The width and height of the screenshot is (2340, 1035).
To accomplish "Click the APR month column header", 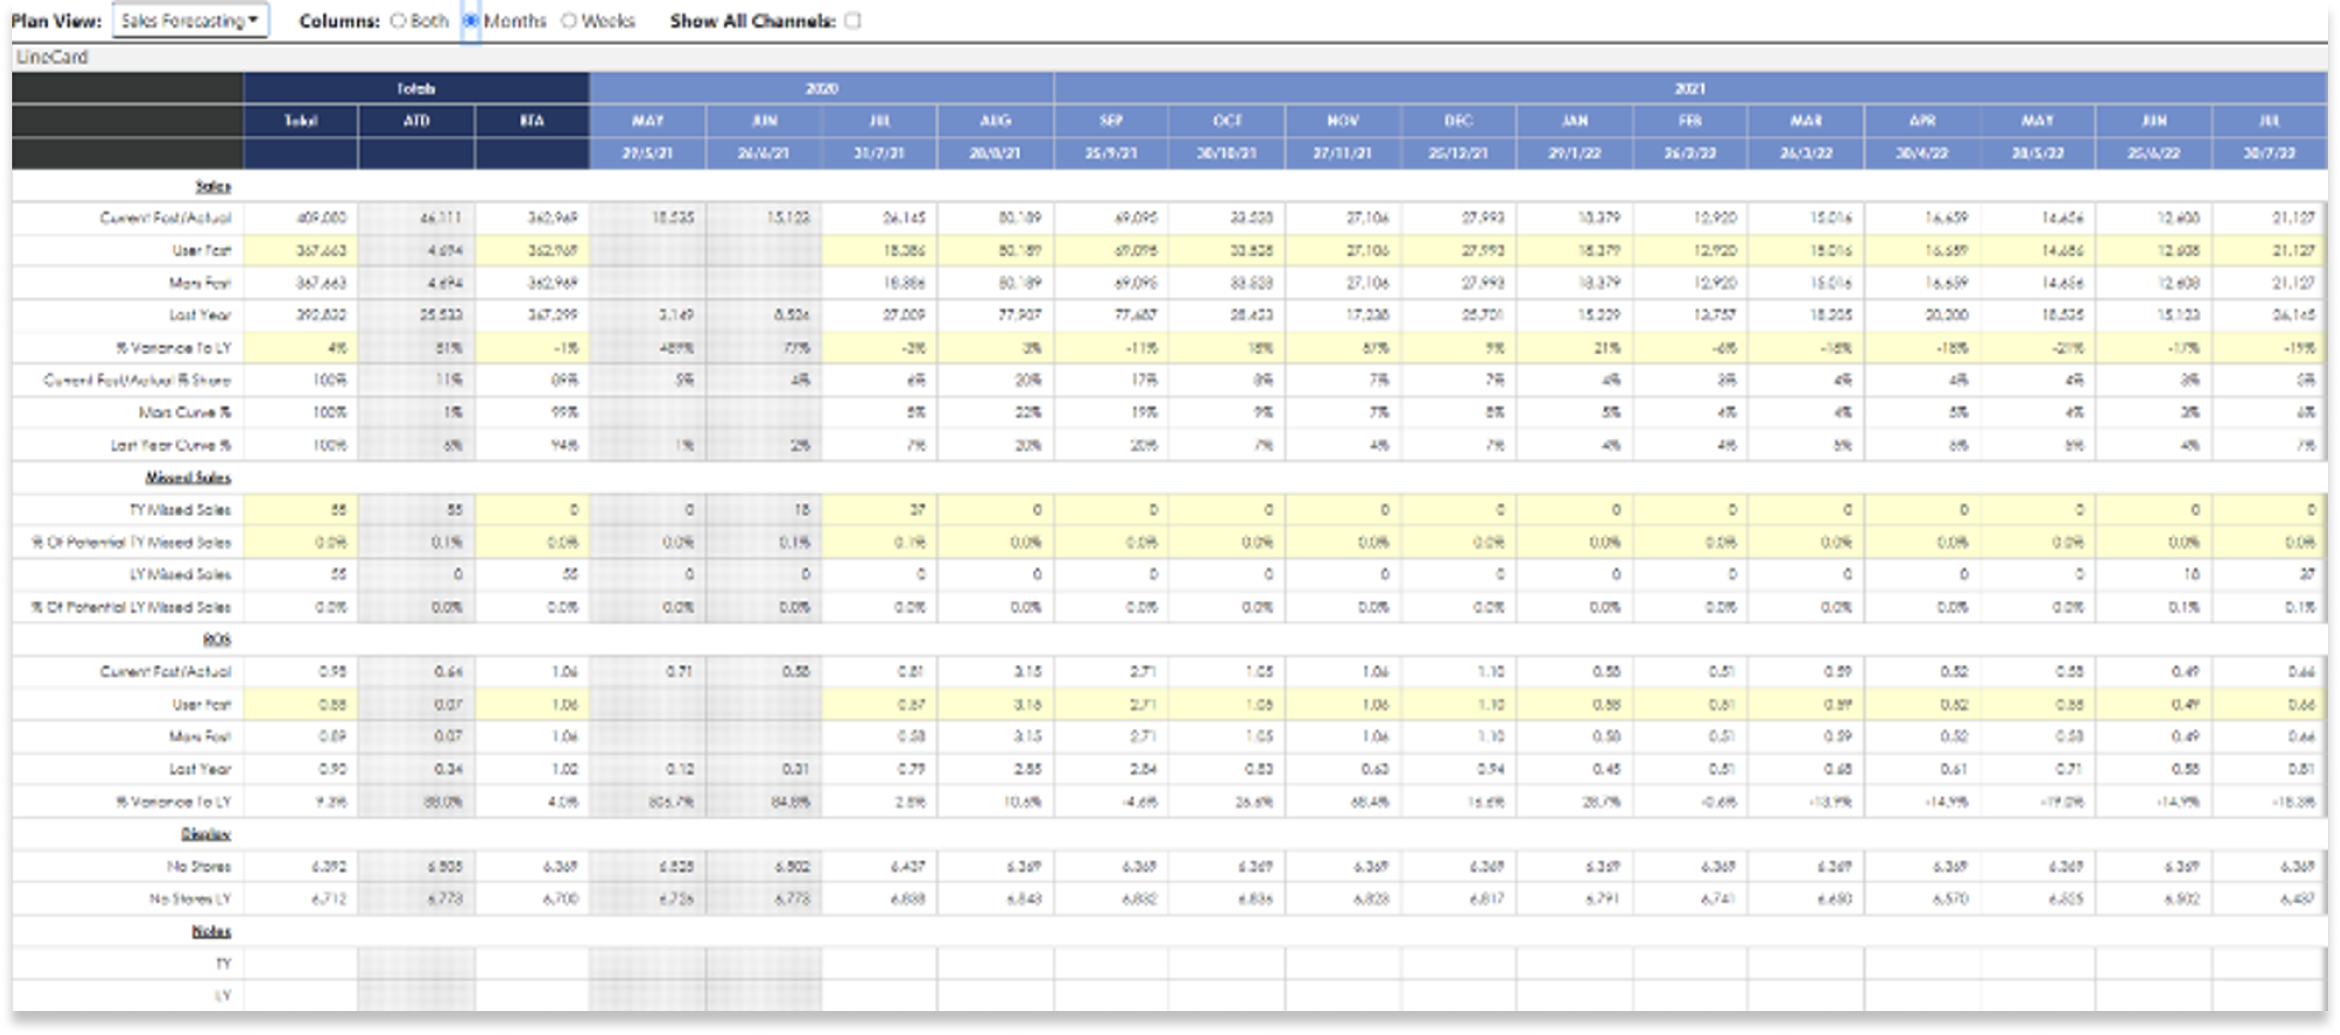I will [x=1922, y=121].
